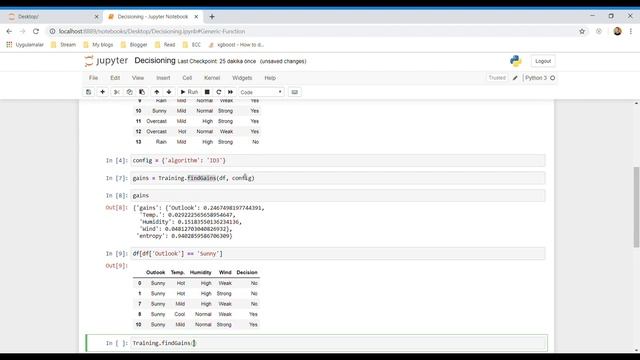The height and width of the screenshot is (360, 640).
Task: Open the Cell menu
Action: coord(187,78)
